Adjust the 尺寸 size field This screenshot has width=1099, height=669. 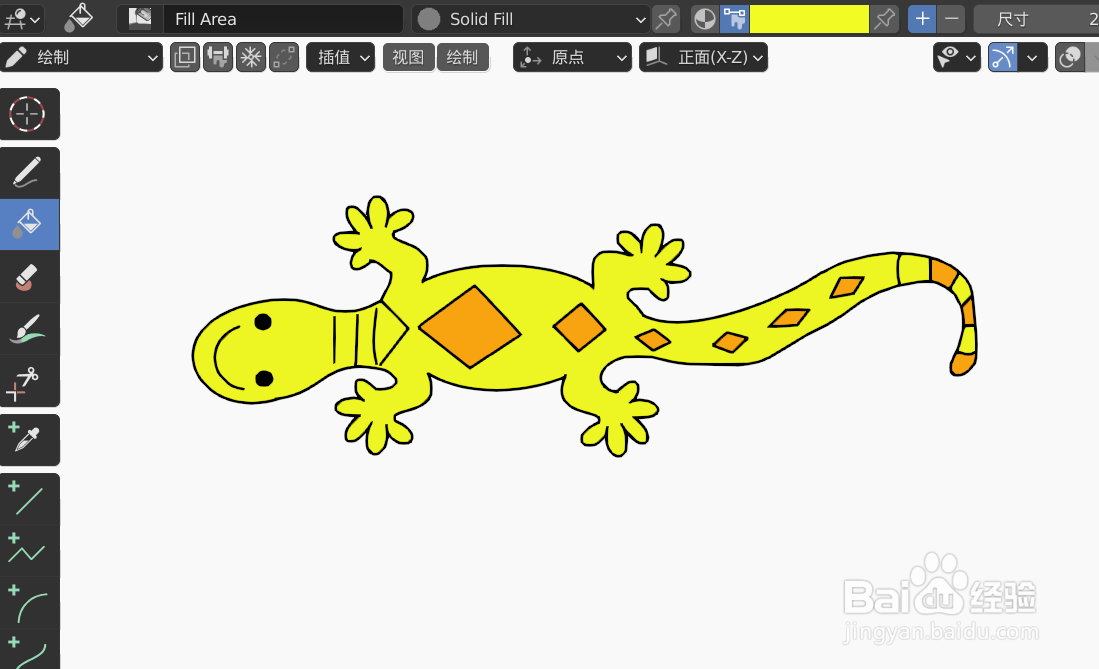[1037, 19]
